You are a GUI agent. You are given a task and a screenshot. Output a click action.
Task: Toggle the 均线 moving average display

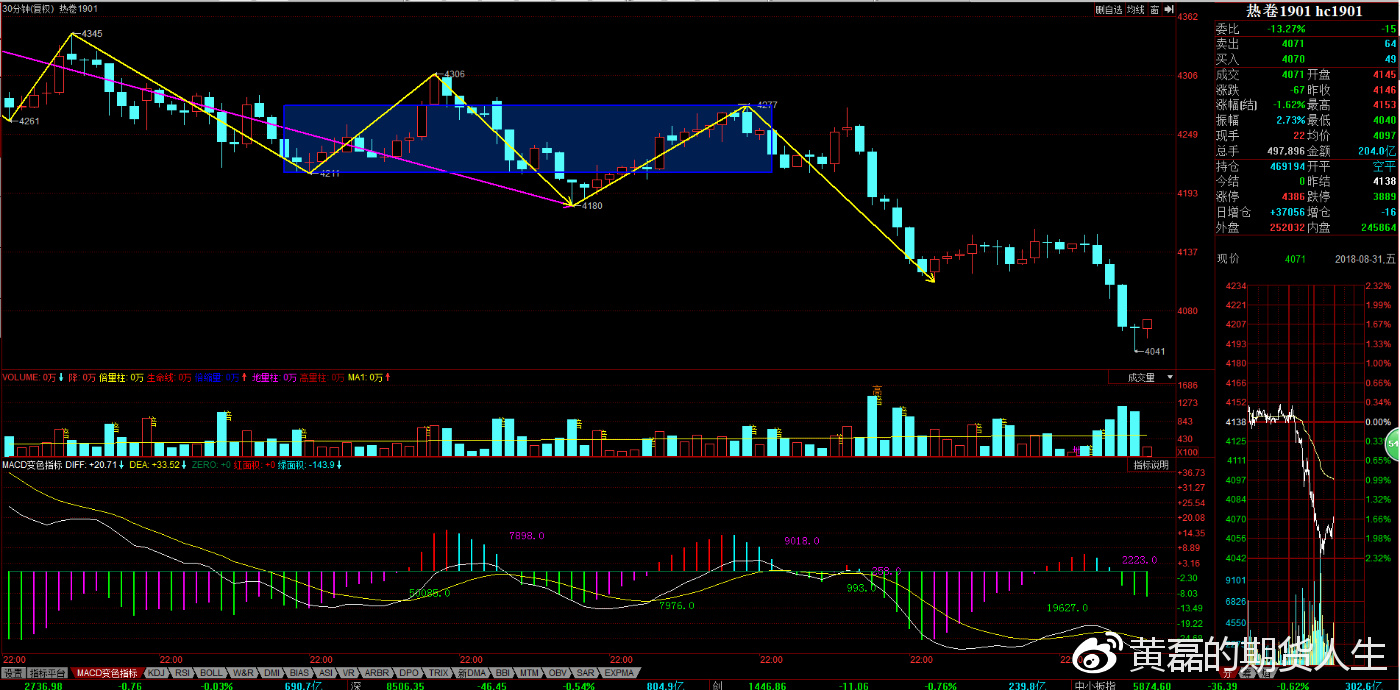pos(1134,9)
